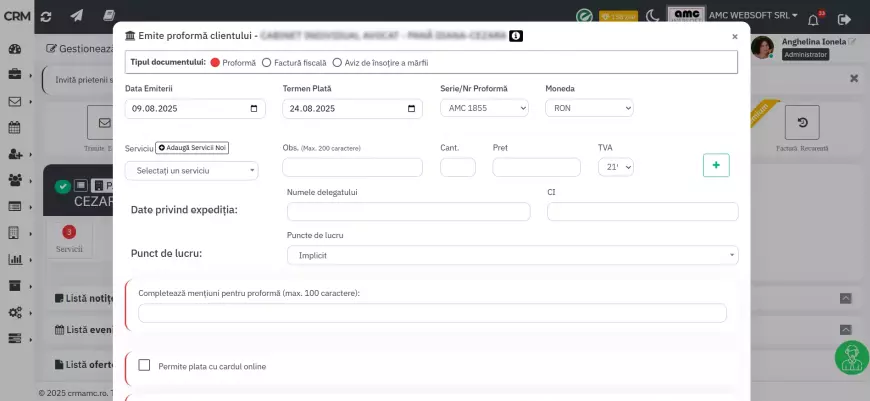Click the green plus add-service-line button
Screen dimensions: 870x401
coord(716,165)
